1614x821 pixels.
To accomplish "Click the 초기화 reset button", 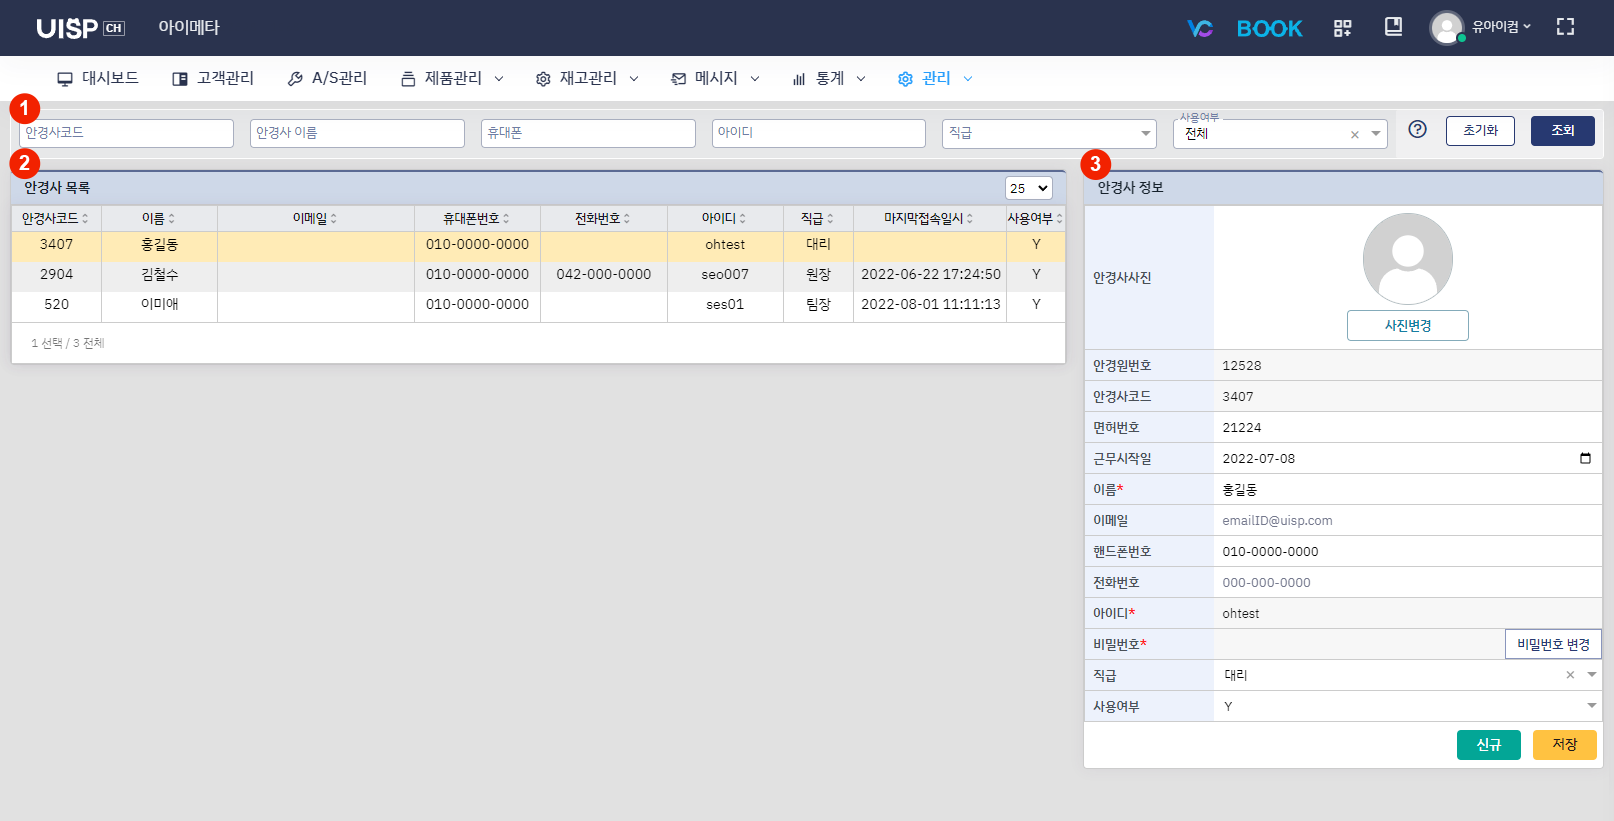I will click(1480, 131).
